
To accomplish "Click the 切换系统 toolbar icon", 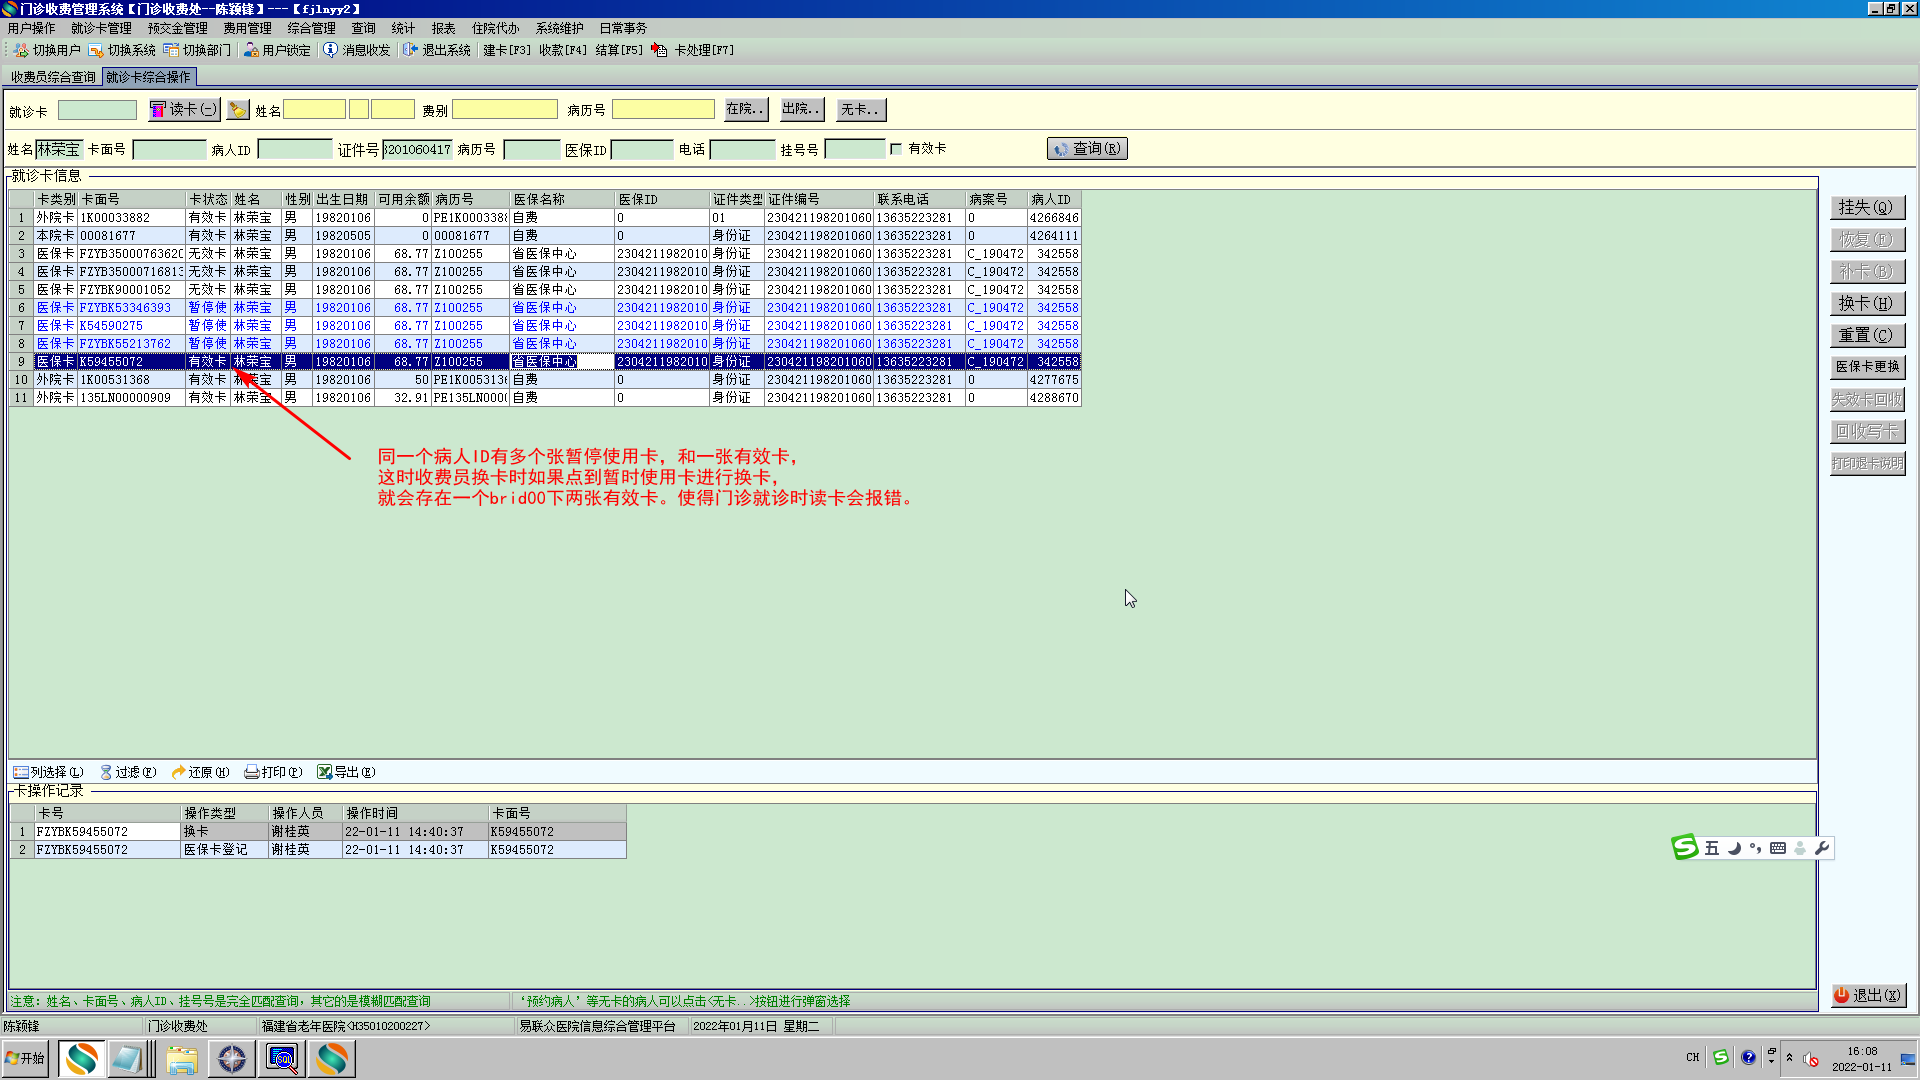I will click(x=96, y=50).
